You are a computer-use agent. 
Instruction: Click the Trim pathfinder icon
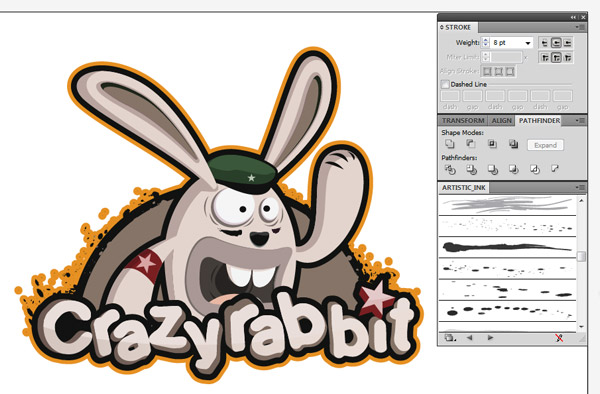(471, 169)
